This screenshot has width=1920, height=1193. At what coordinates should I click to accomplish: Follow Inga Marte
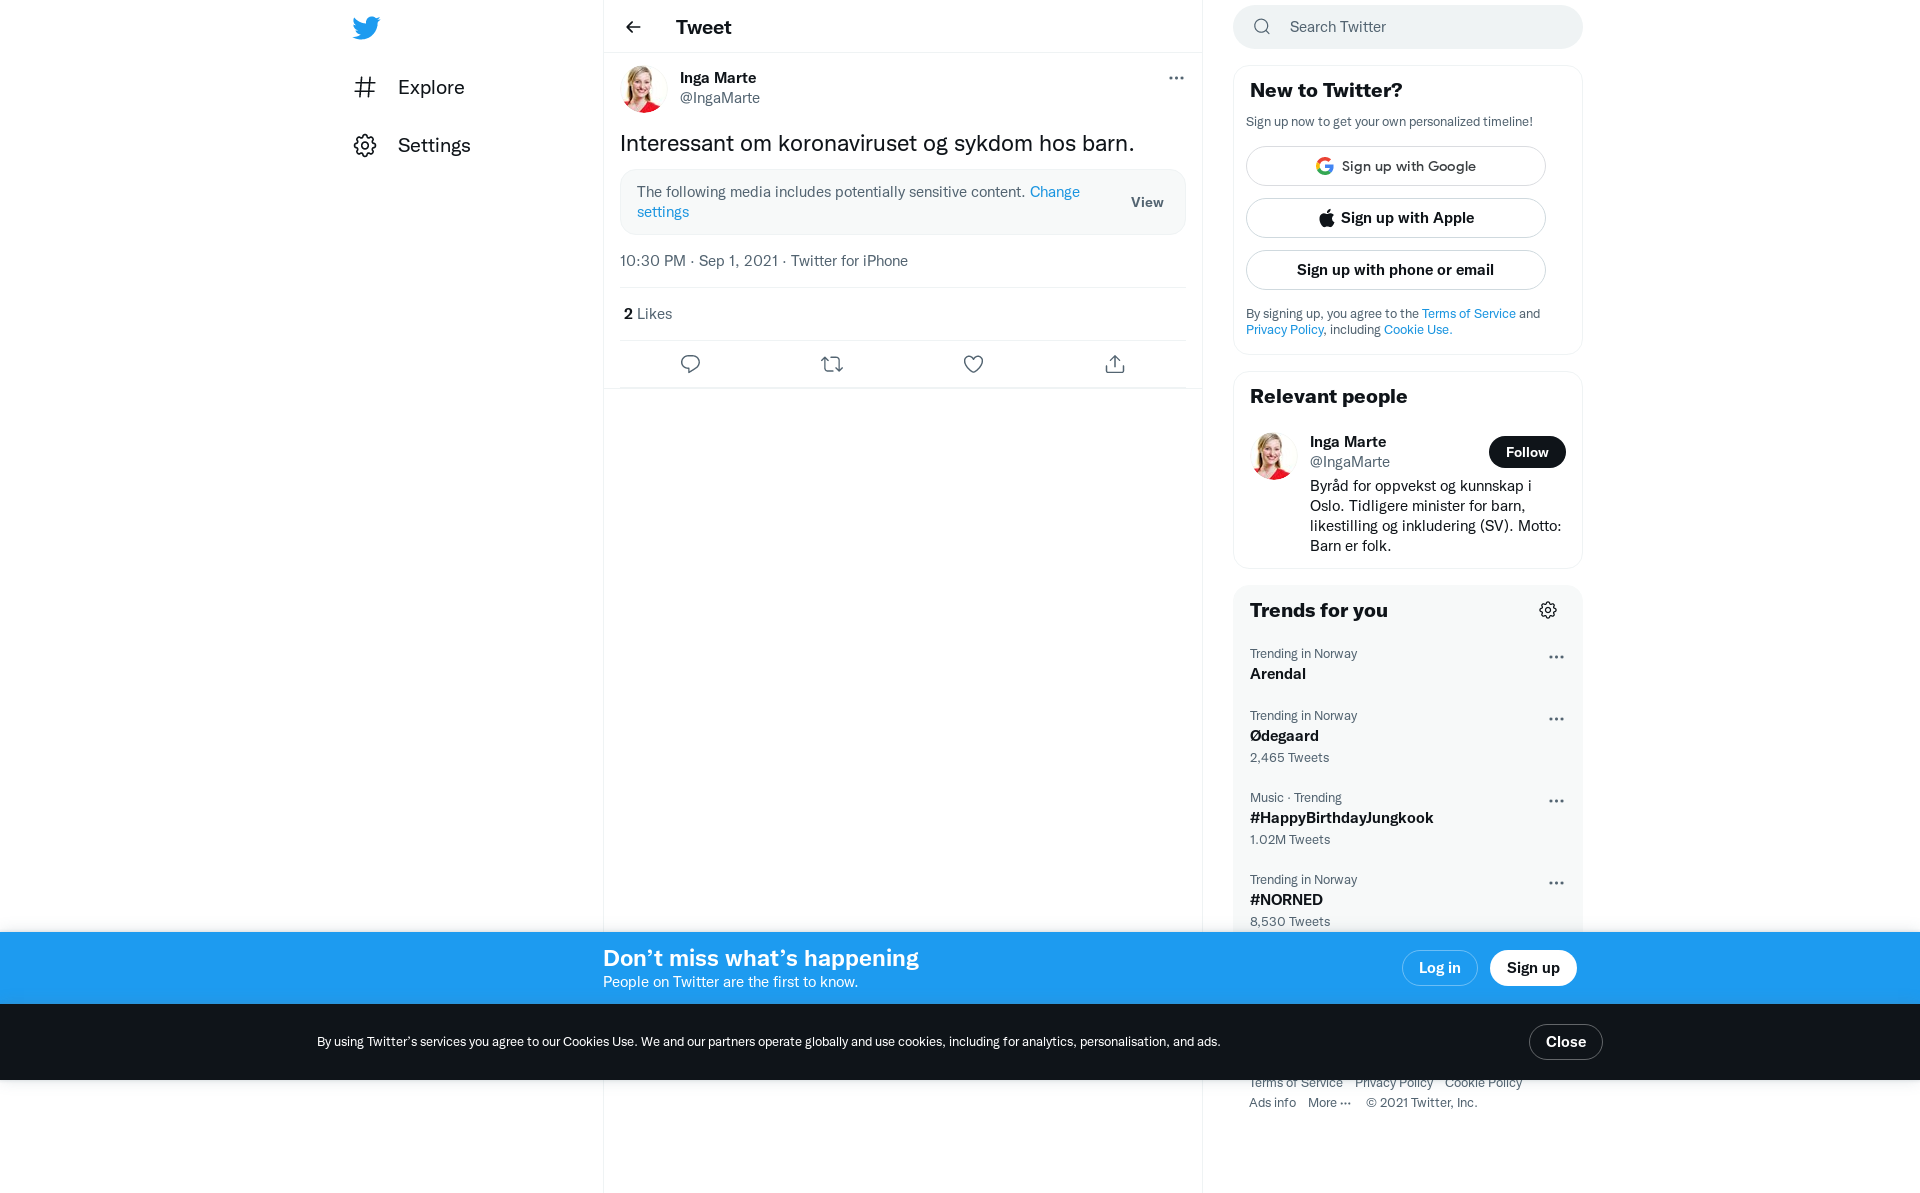[x=1527, y=452]
